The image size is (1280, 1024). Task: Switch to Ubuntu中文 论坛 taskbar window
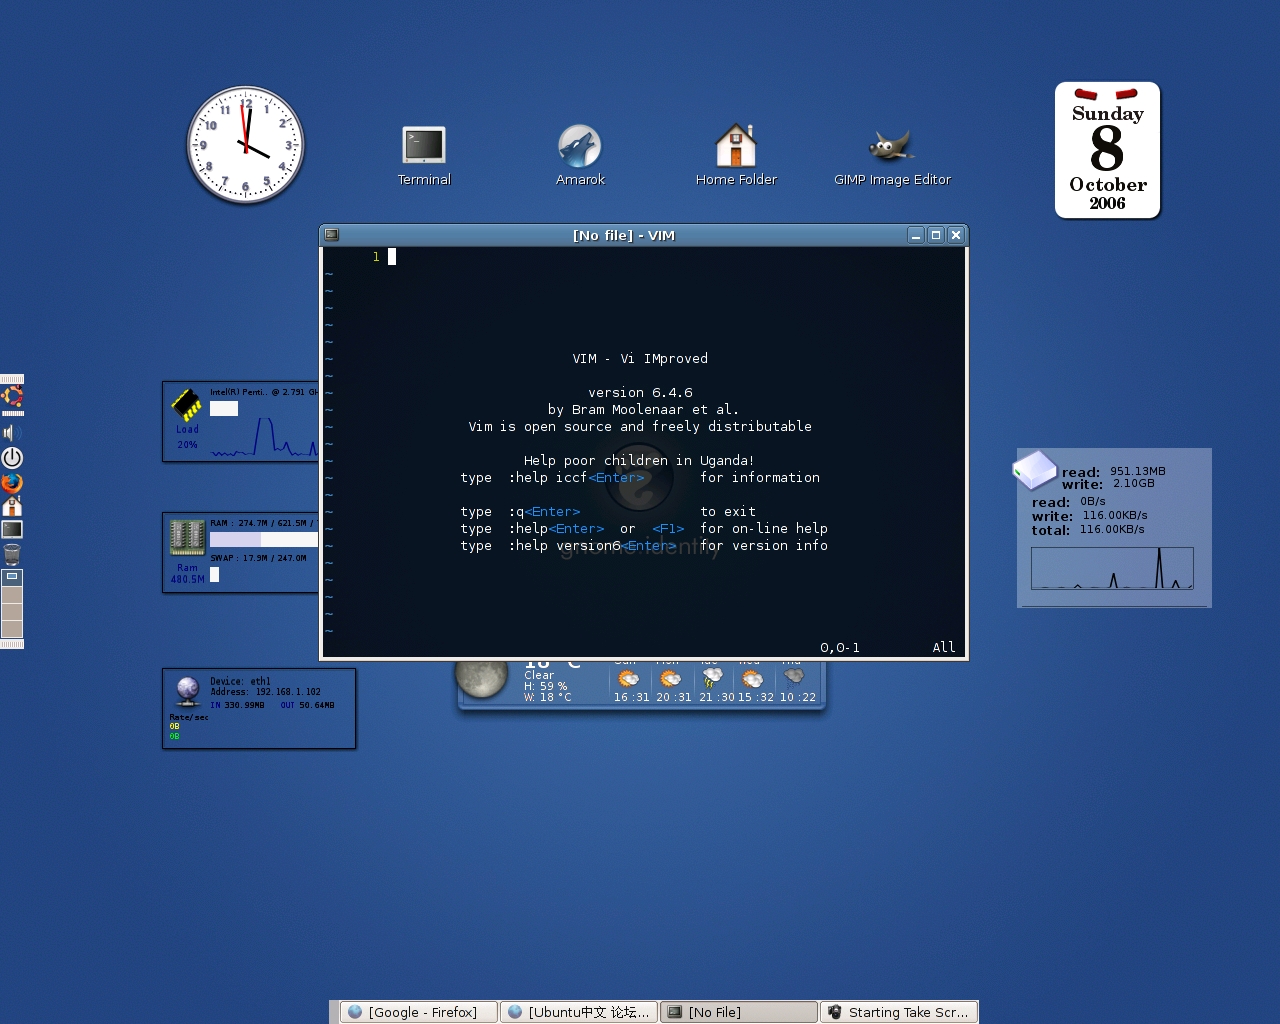[579, 1012]
